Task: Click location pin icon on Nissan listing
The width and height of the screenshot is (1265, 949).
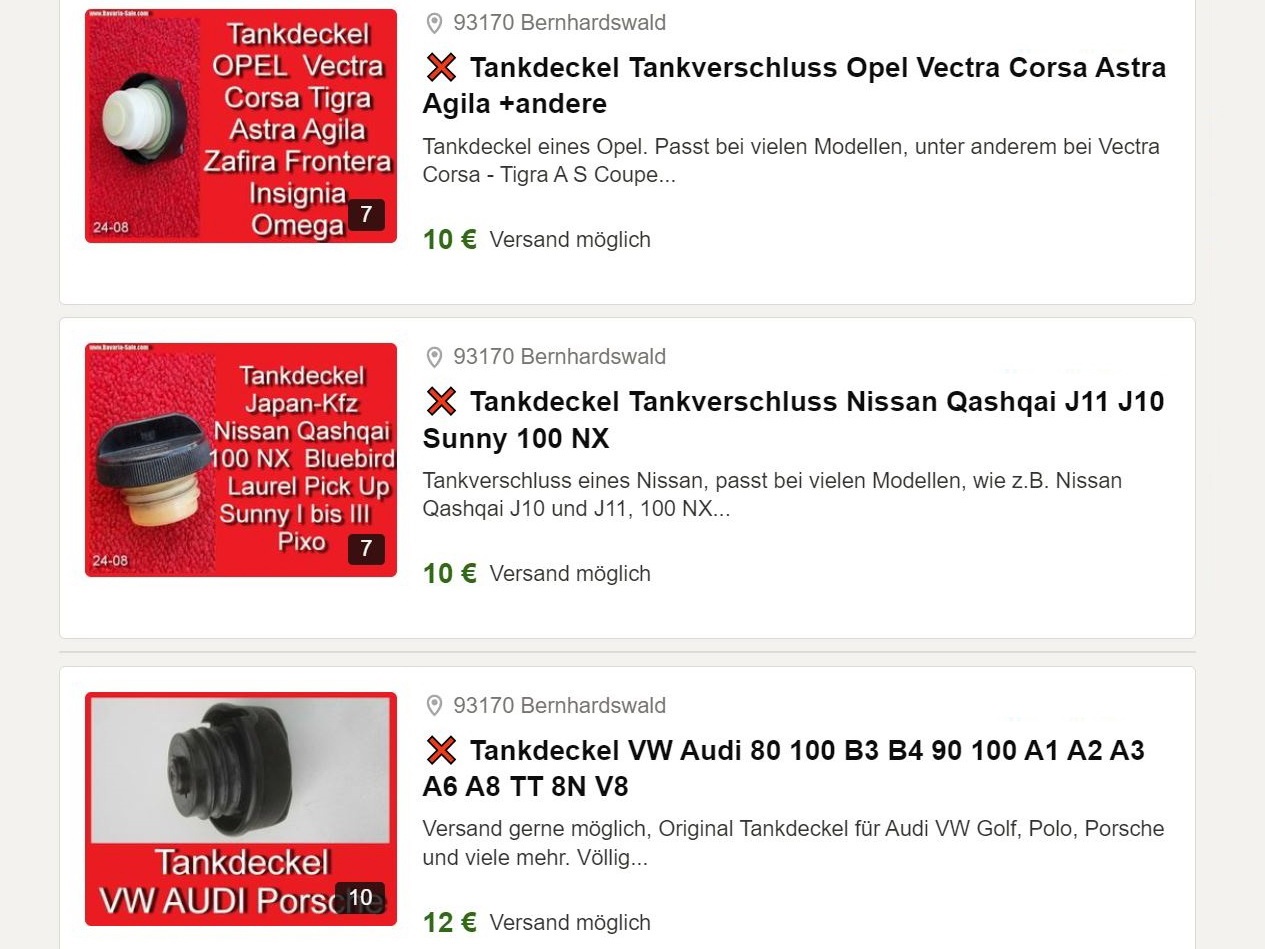Action: pyautogui.click(x=434, y=357)
